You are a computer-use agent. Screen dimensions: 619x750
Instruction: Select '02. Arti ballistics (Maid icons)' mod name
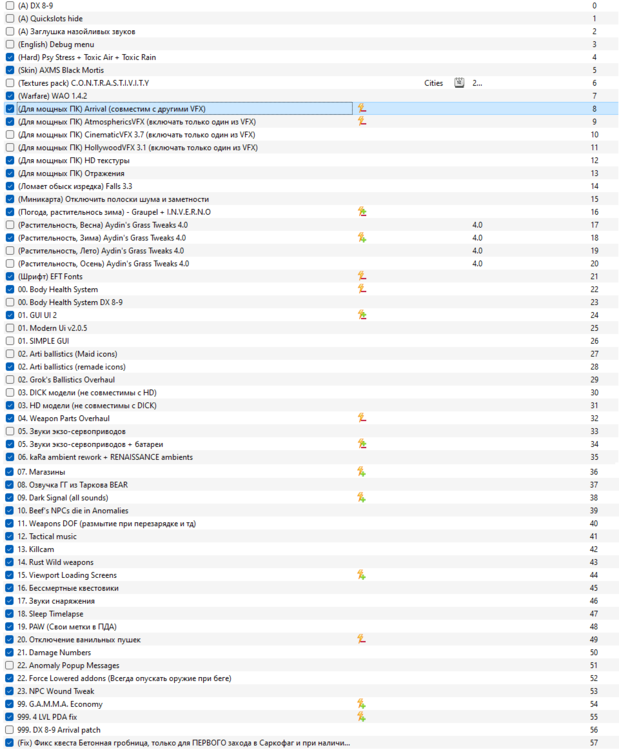click(x=67, y=354)
